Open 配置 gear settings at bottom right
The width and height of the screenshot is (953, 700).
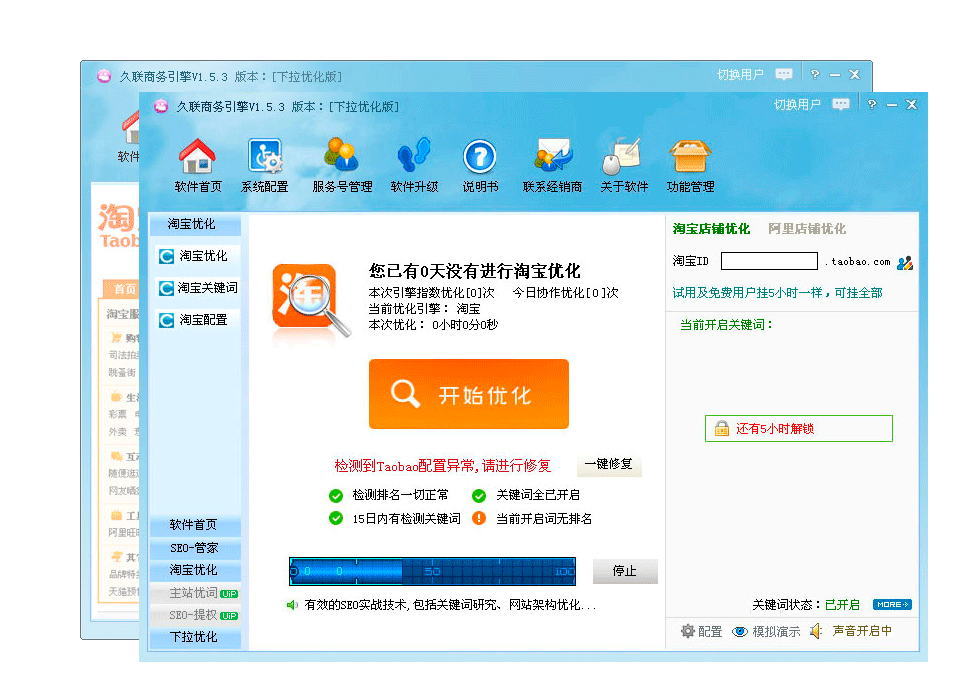701,631
